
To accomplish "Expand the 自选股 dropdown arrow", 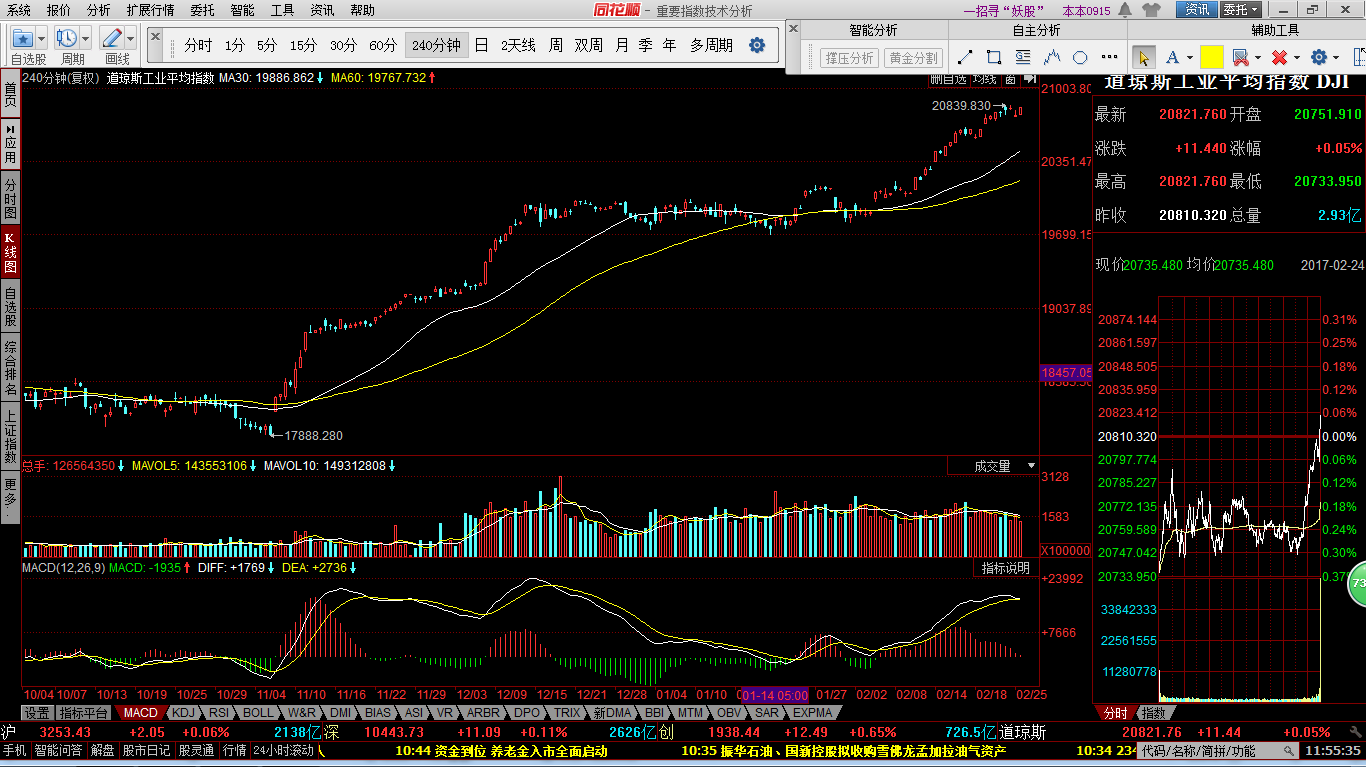I will coord(41,39).
